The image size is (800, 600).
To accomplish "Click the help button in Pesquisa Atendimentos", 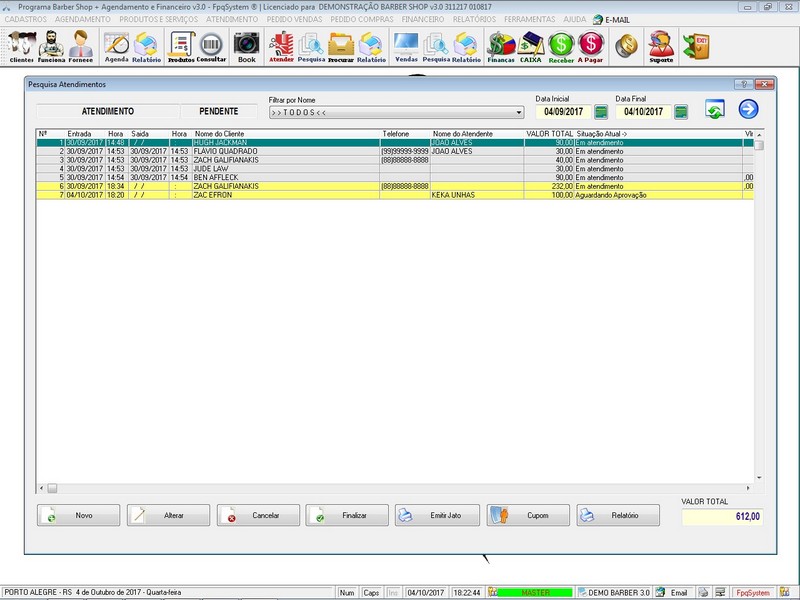I will (743, 84).
